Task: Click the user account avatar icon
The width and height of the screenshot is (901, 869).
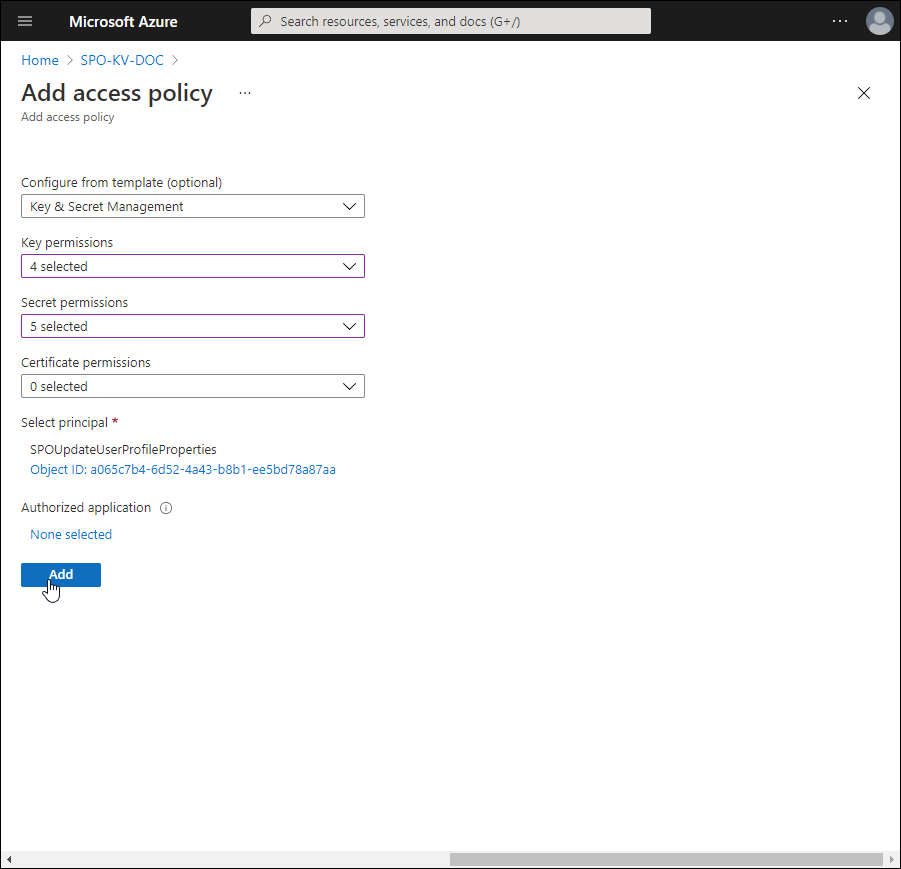Action: [879, 21]
